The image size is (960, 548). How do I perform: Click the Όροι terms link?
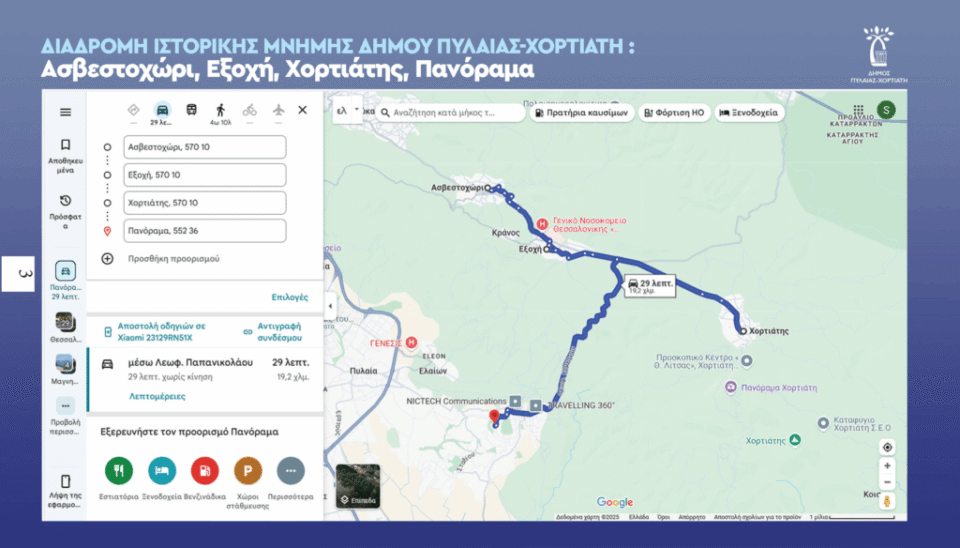coord(664,517)
